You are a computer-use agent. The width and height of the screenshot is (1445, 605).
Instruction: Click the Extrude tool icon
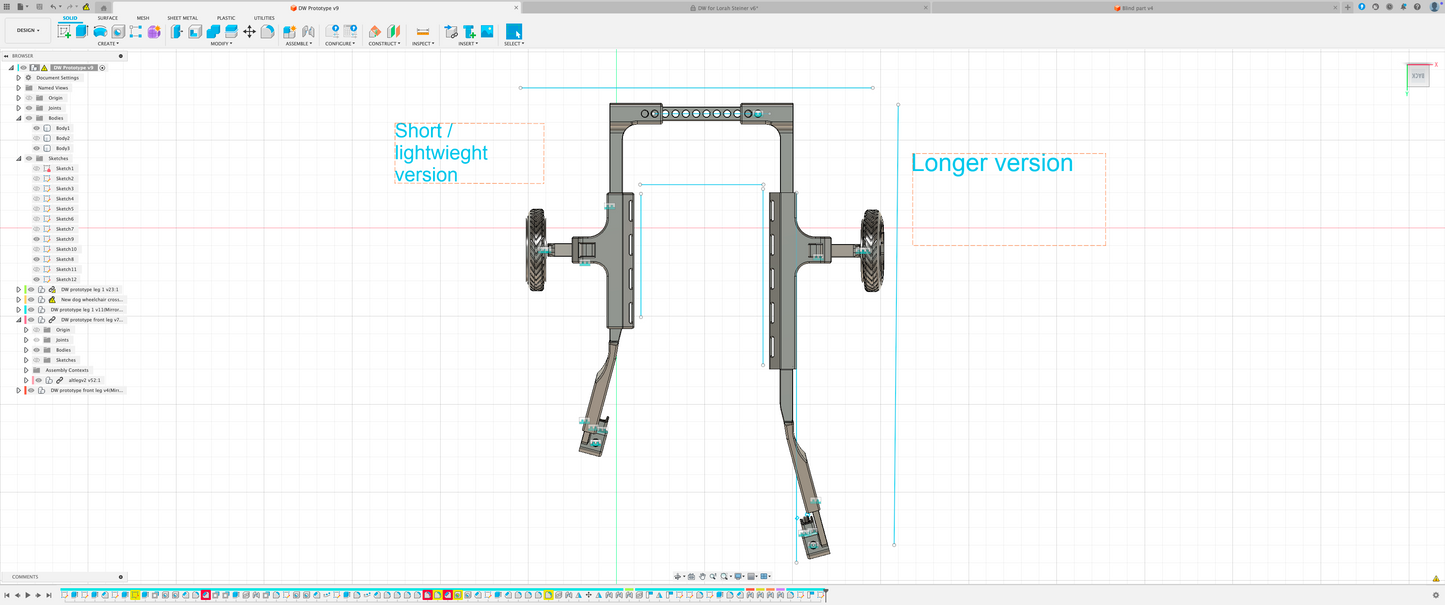click(x=82, y=32)
